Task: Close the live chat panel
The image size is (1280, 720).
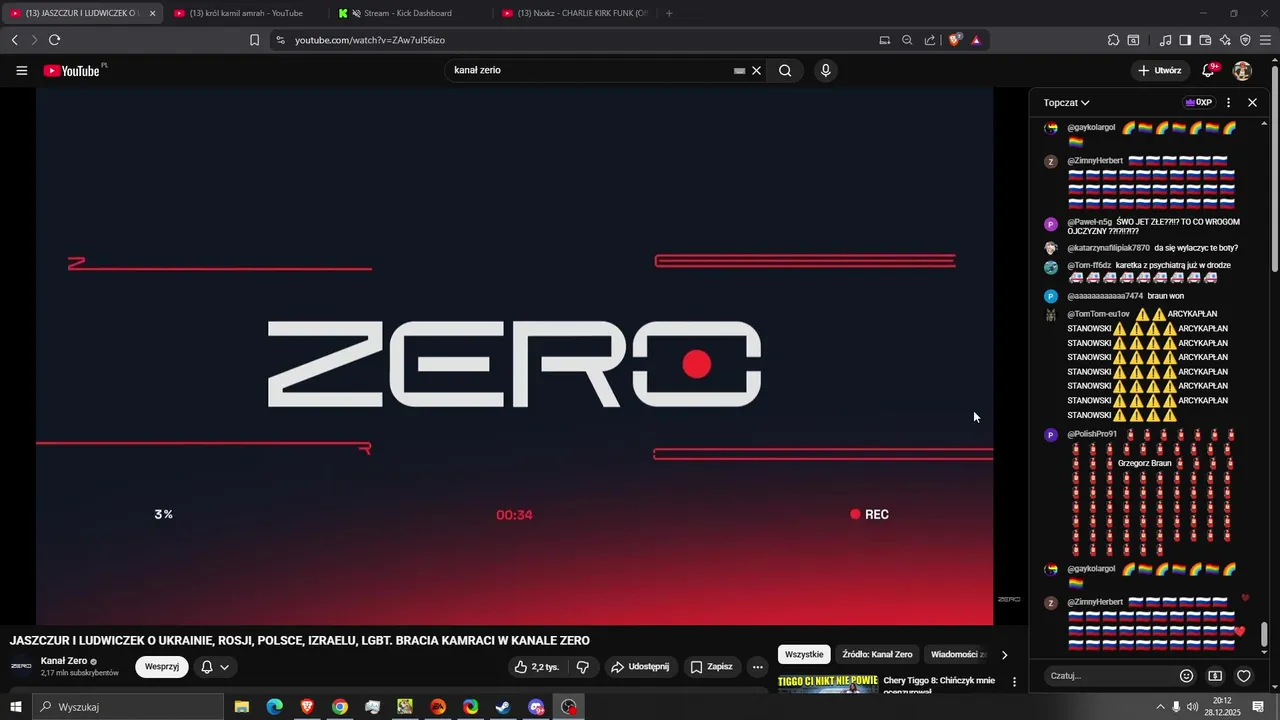Action: coord(1252,102)
